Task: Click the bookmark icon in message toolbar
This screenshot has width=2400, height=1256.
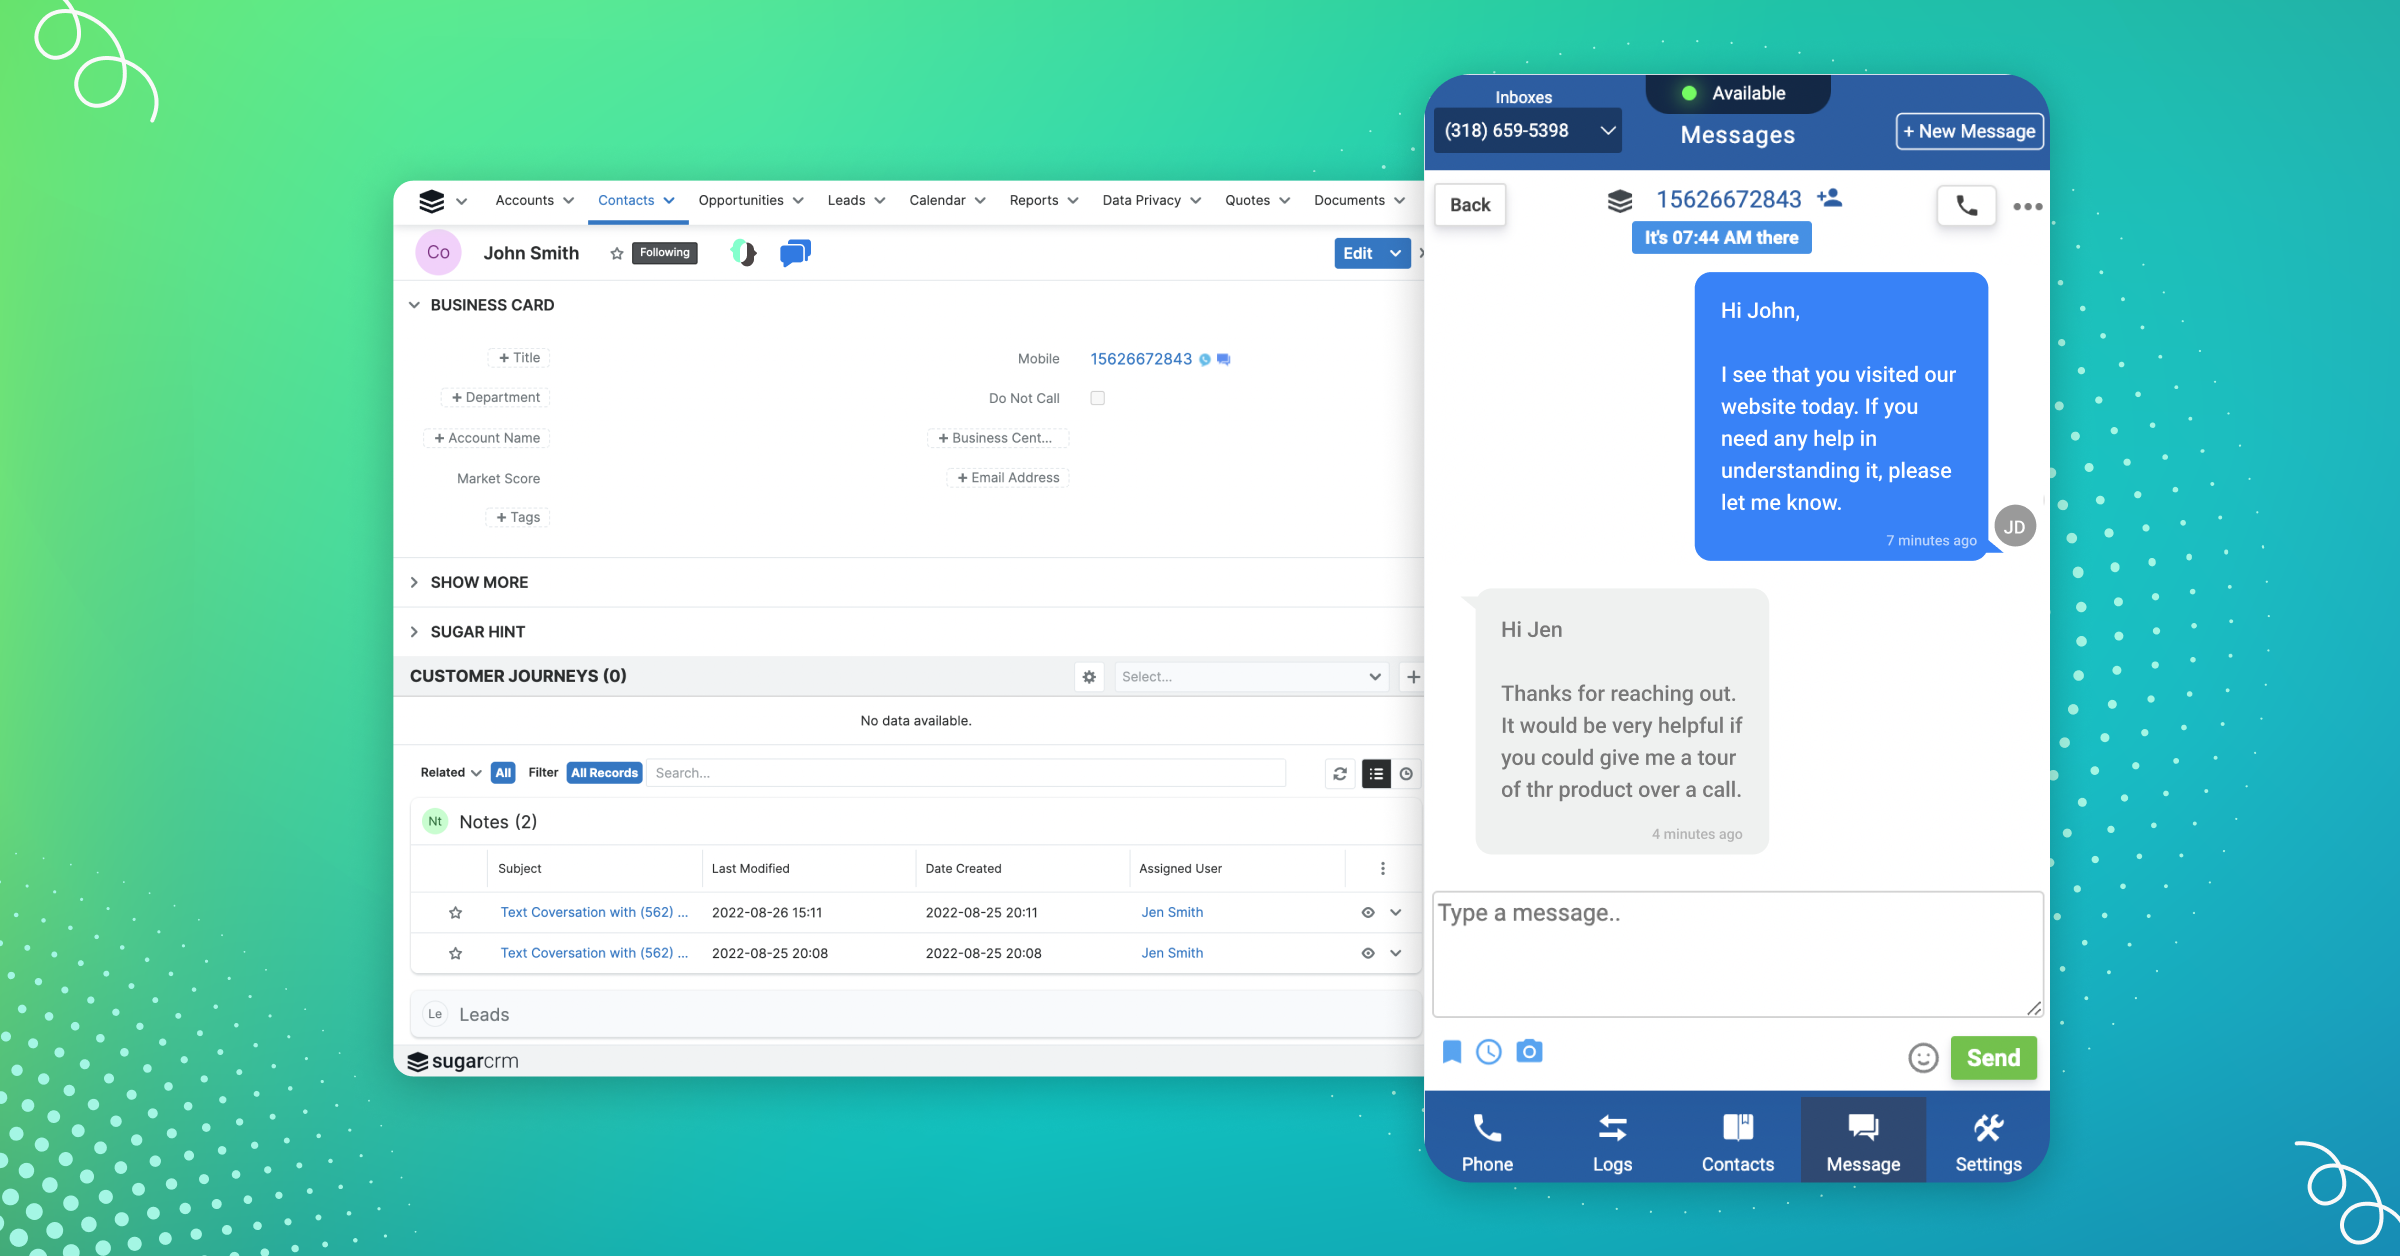Action: pos(1452,1050)
